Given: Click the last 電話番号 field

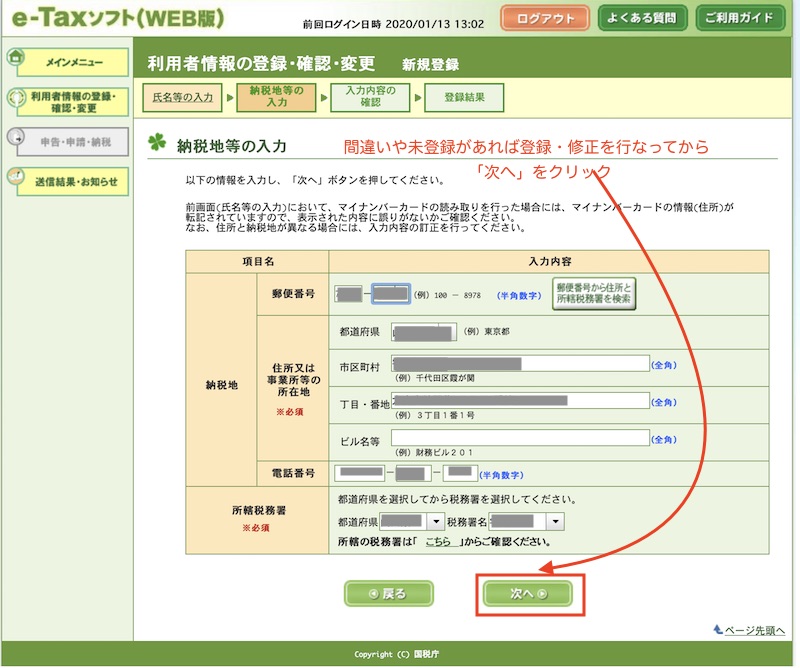Looking at the screenshot, I should click(x=460, y=473).
